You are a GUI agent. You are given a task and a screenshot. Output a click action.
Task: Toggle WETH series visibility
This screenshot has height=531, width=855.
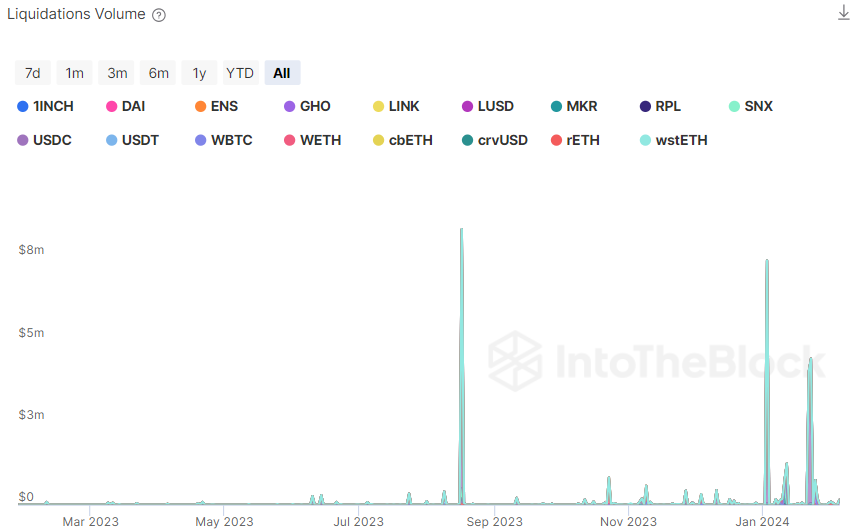pyautogui.click(x=320, y=140)
